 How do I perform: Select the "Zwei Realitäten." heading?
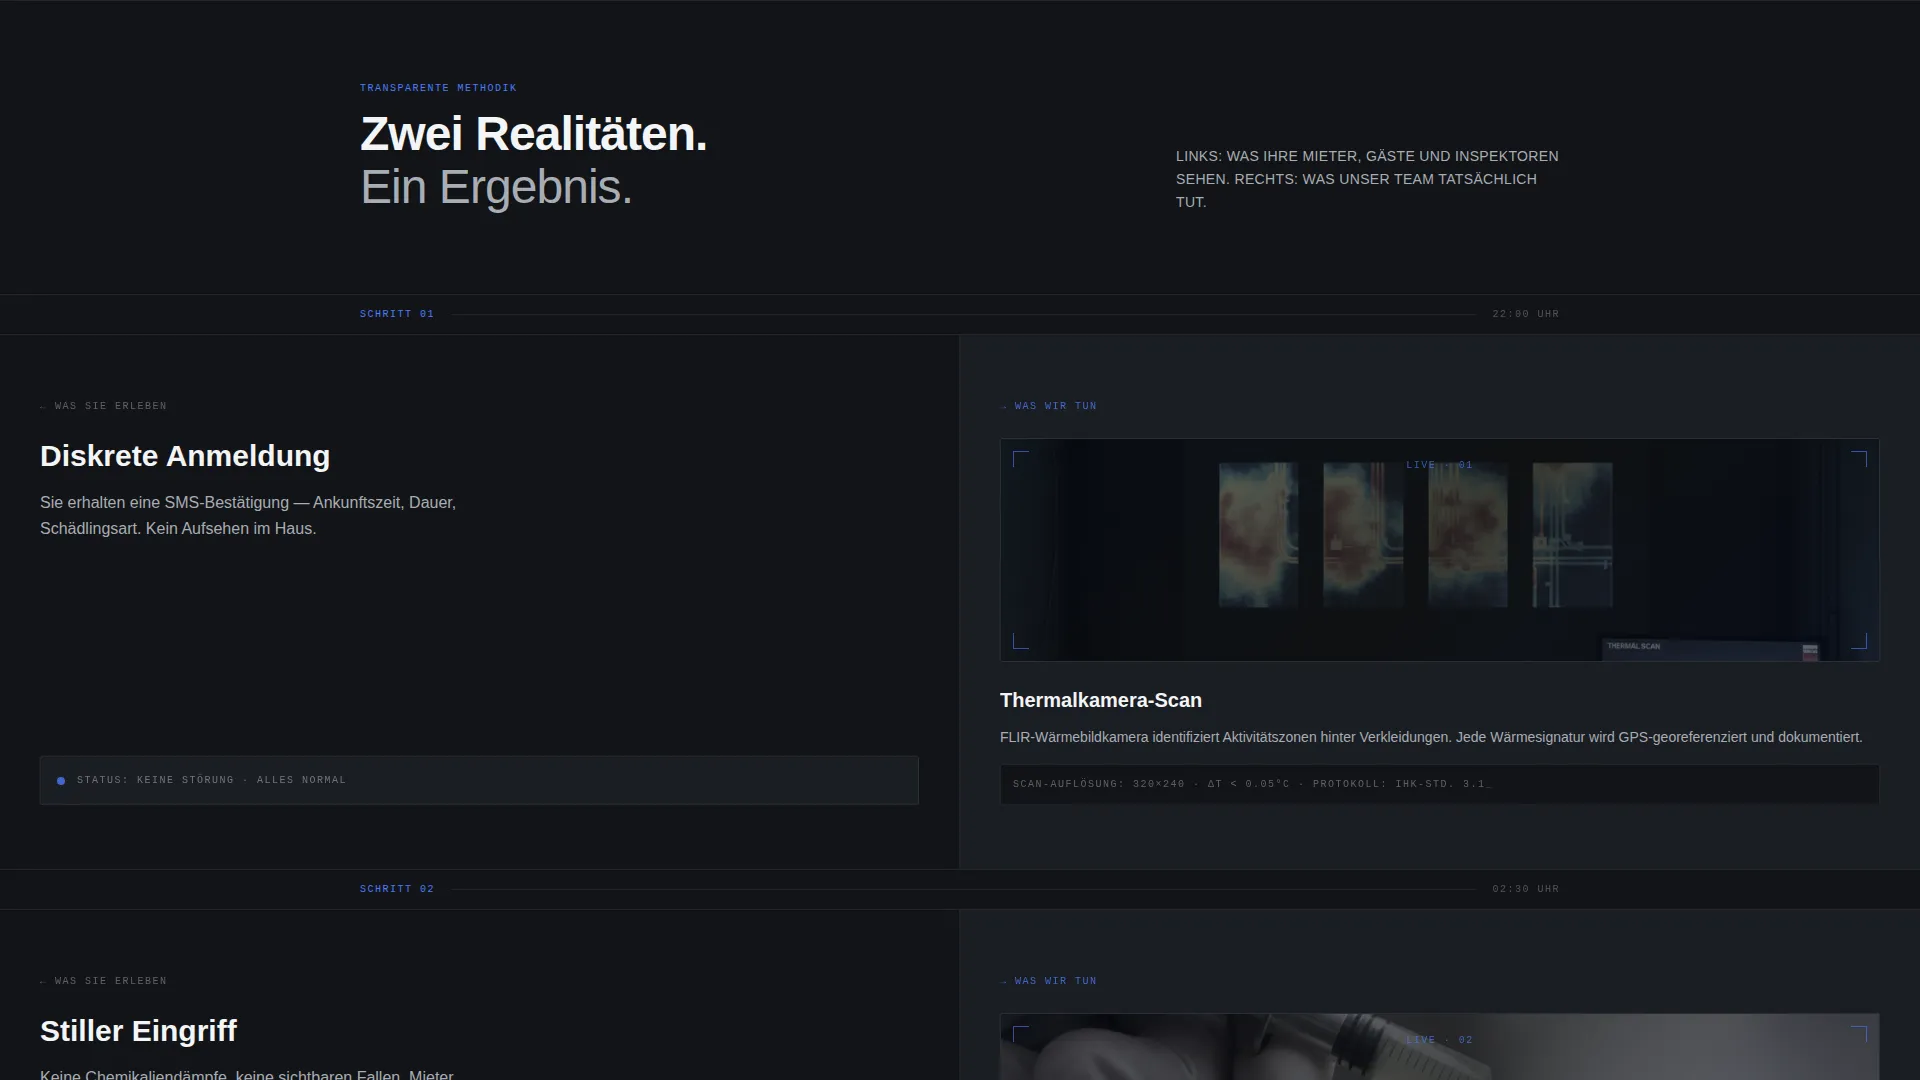(x=533, y=134)
